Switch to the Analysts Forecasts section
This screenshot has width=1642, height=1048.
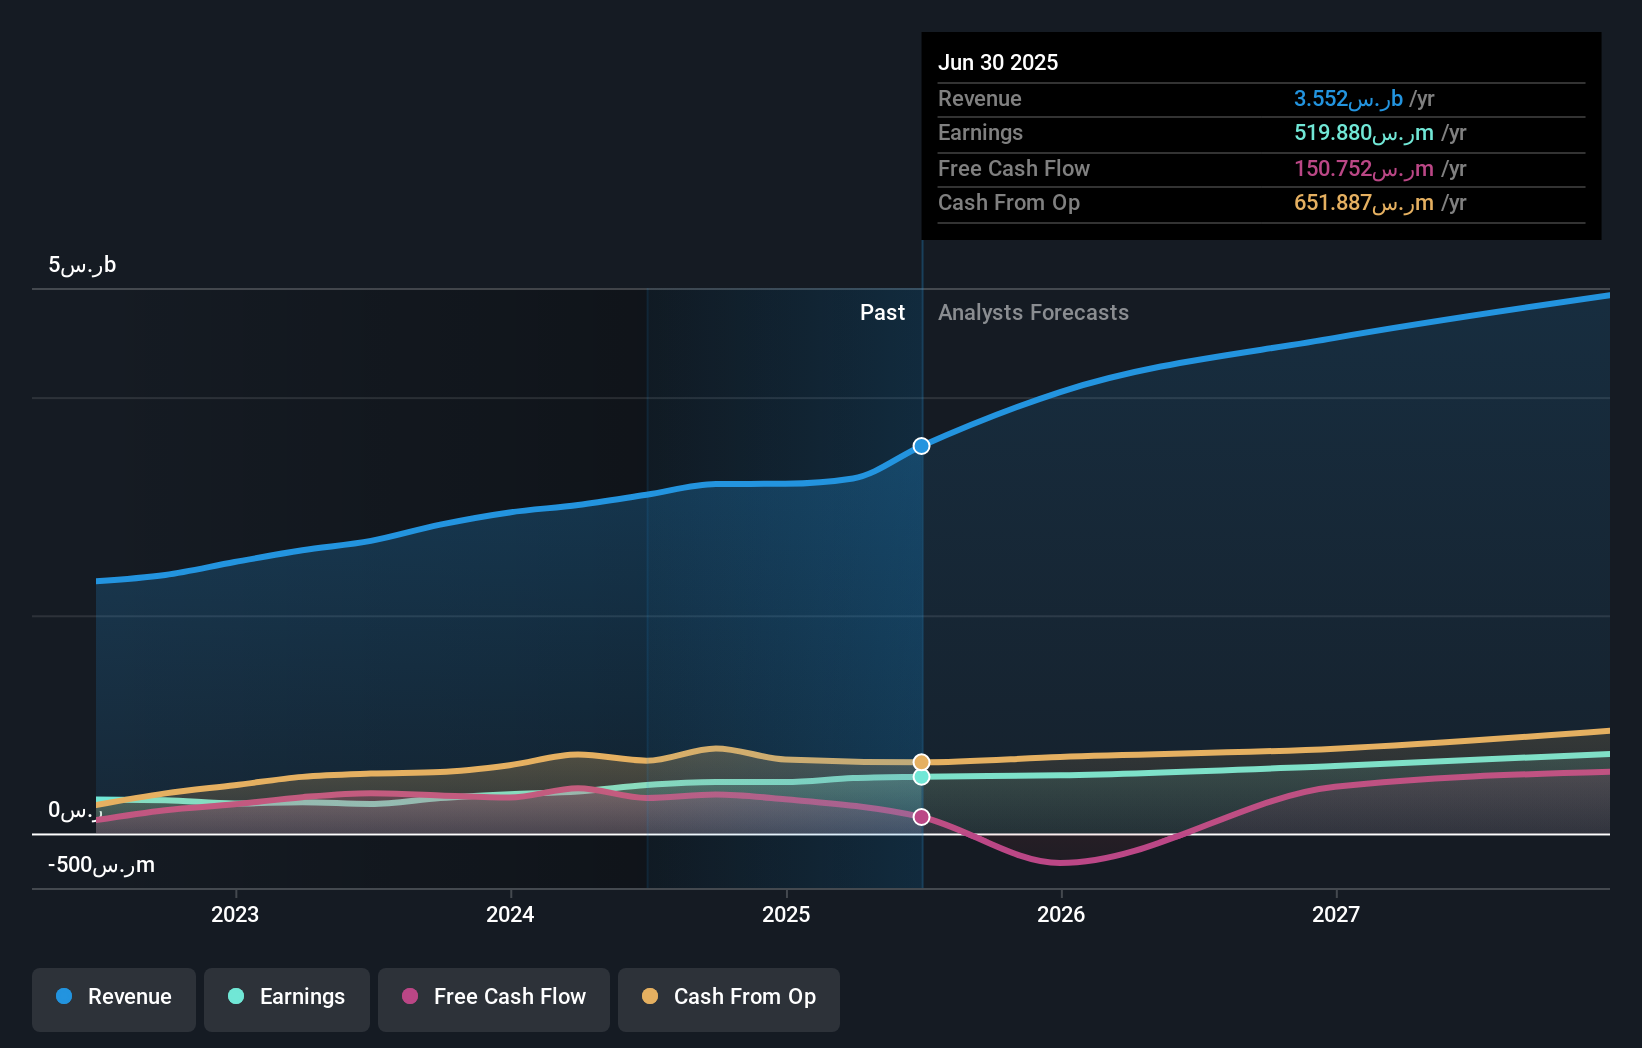click(1033, 312)
